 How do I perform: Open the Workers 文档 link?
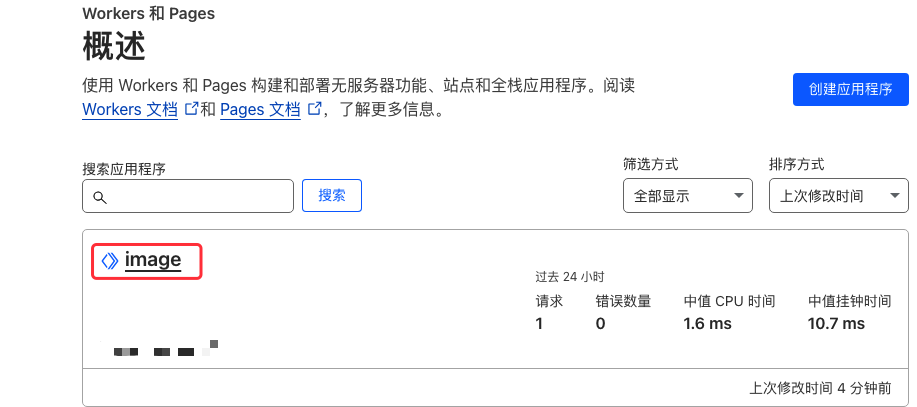[130, 109]
